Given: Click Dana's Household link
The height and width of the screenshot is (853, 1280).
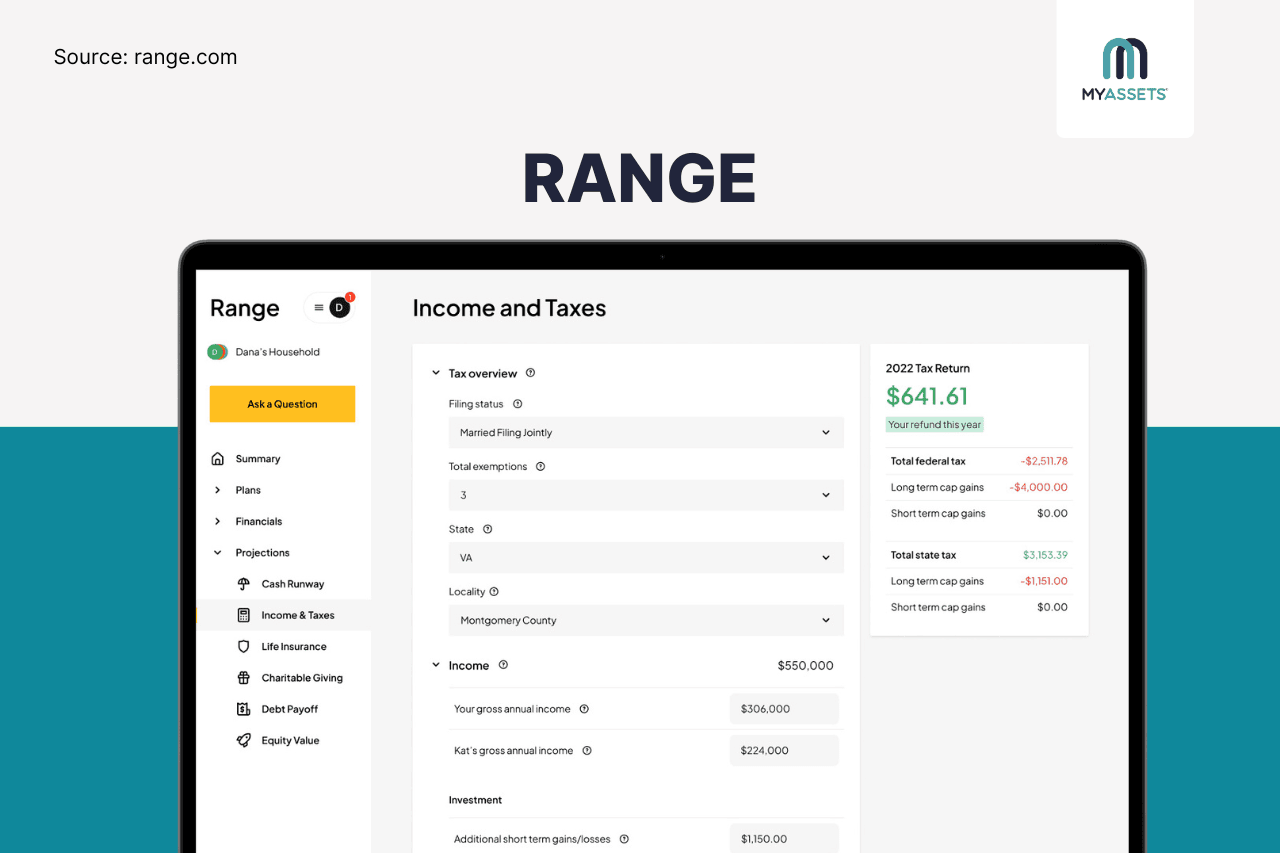Looking at the screenshot, I should point(277,352).
